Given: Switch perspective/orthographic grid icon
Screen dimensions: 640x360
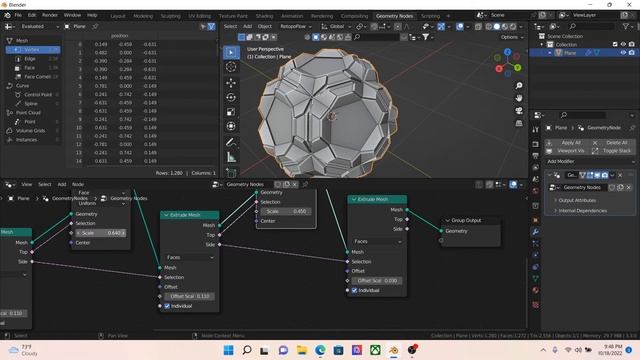Looking at the screenshot, I should tap(519, 123).
